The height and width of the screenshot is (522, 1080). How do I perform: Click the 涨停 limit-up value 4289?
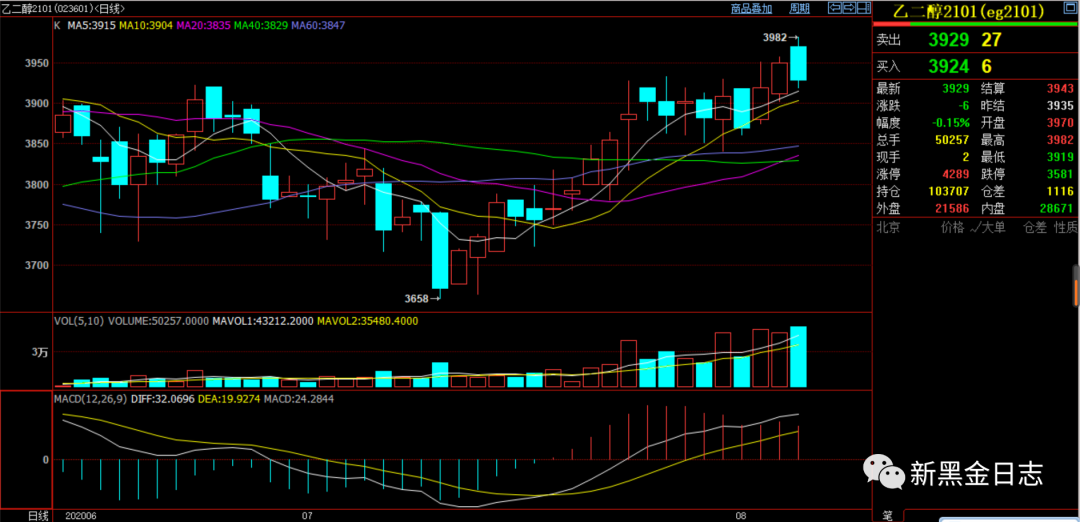point(955,174)
